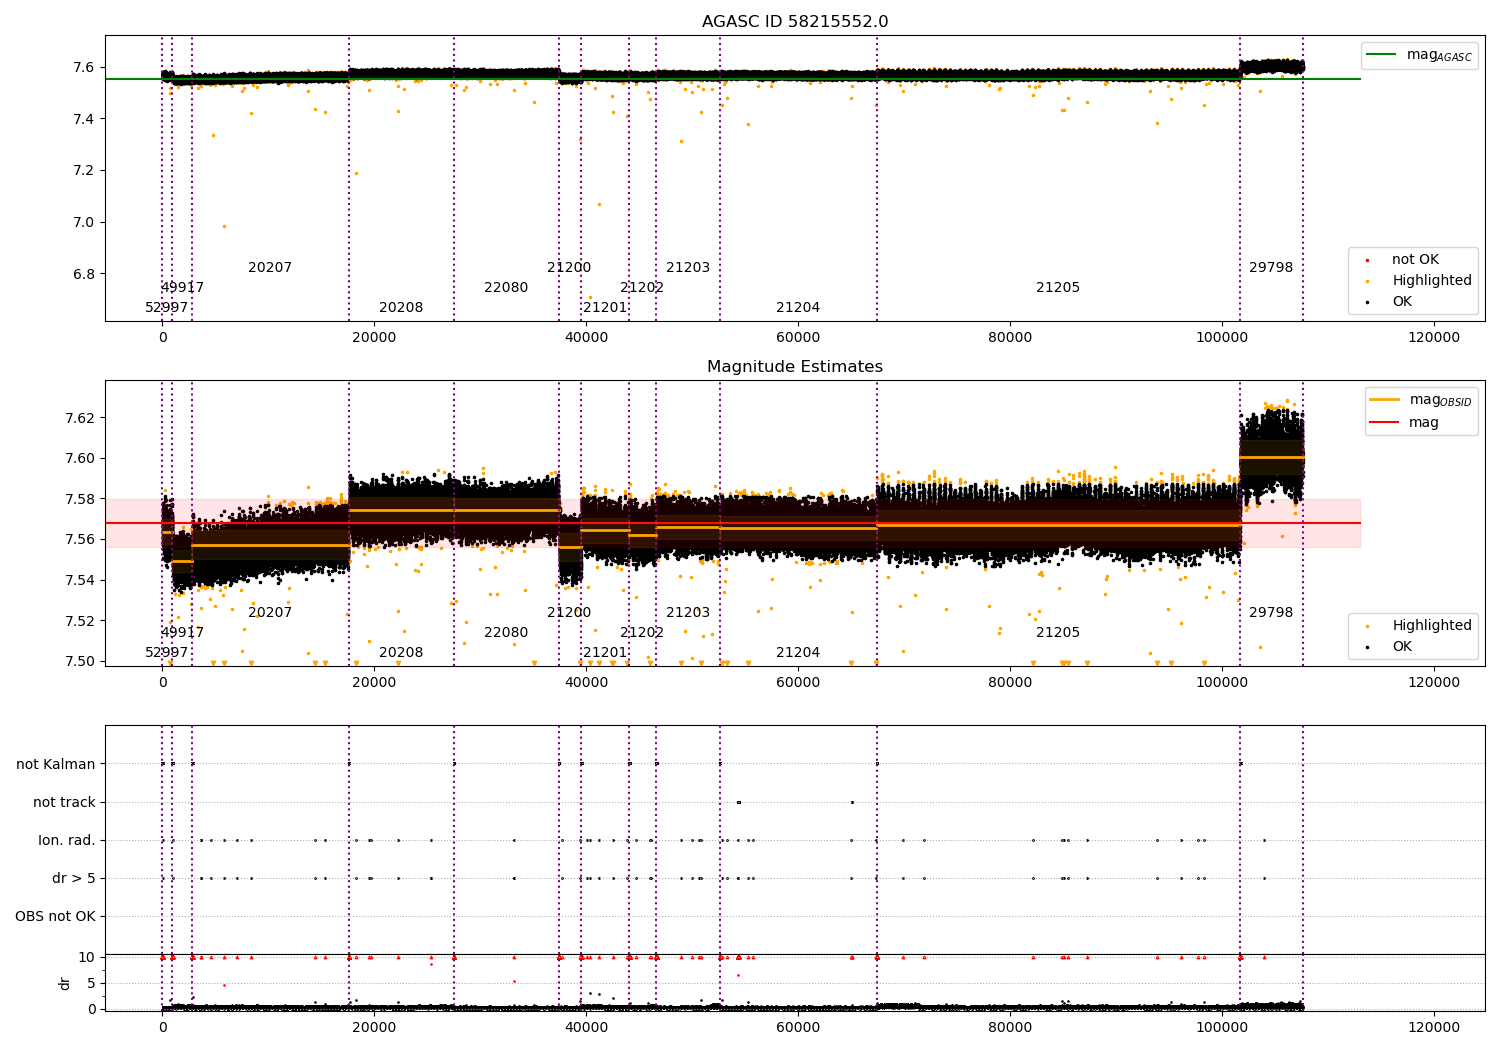The image size is (1500, 1050).
Task: Click the title 'AGASC ID 58215552.0'
Action: 795,22
